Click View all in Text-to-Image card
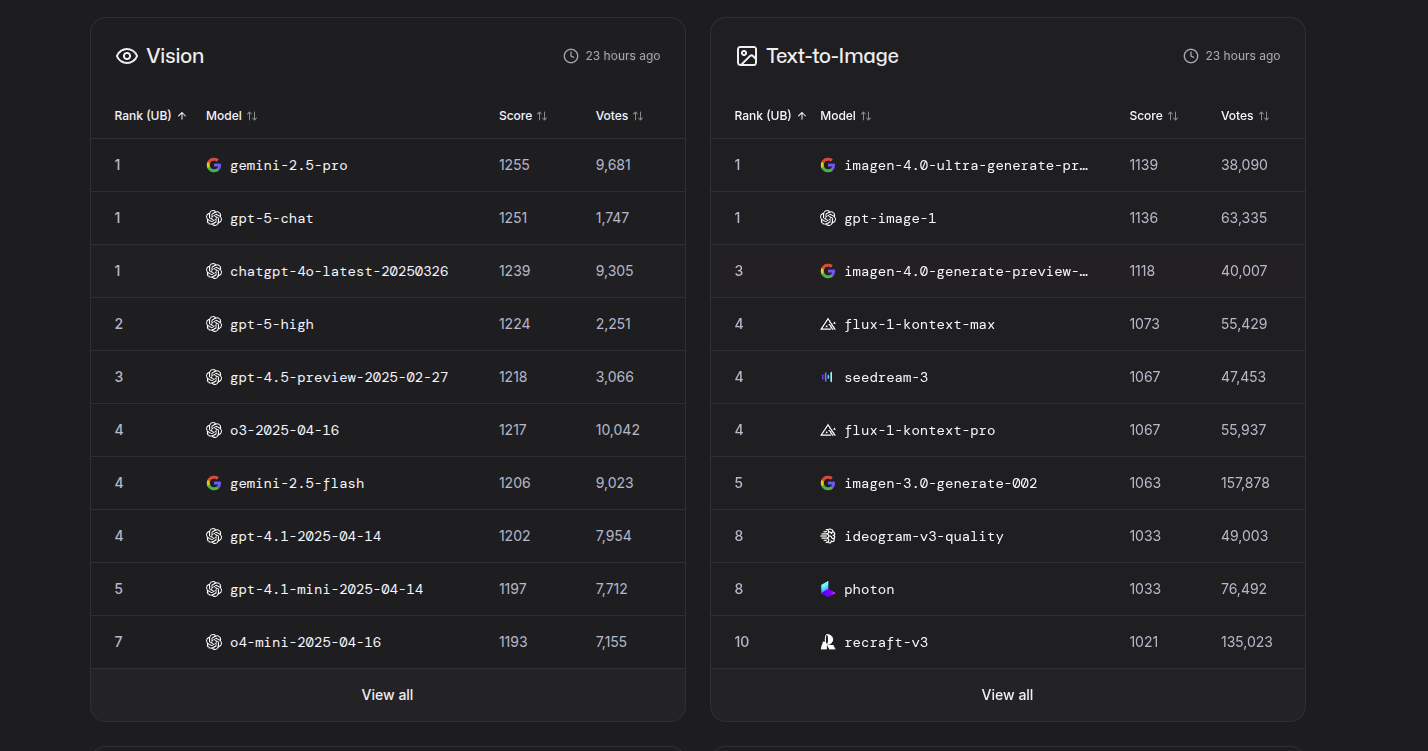Image resolution: width=1428 pixels, height=751 pixels. [1008, 695]
